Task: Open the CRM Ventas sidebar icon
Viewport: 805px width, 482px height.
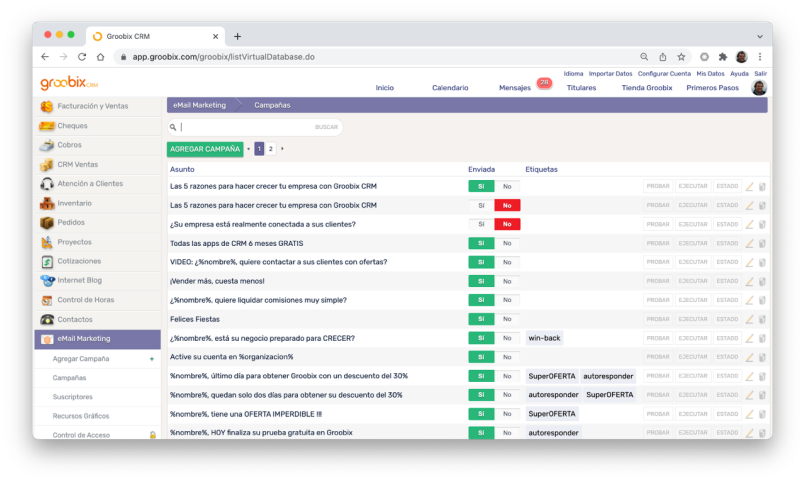Action: coord(47,165)
